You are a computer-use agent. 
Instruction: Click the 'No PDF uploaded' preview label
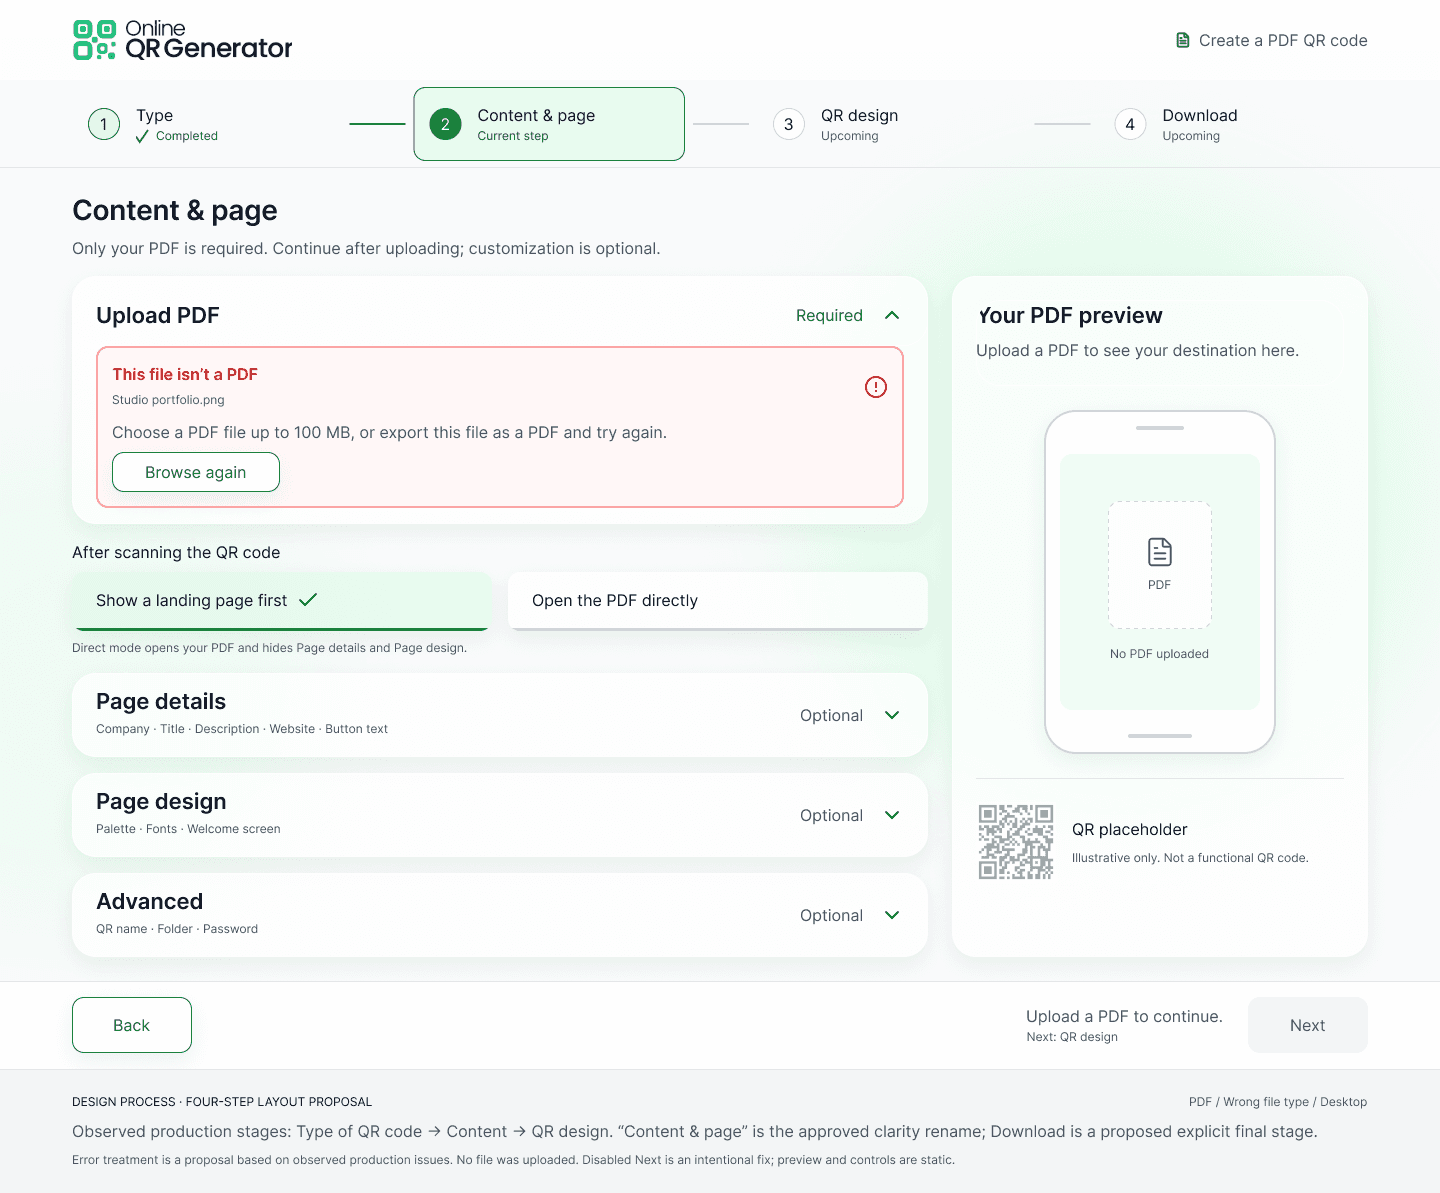click(1160, 654)
